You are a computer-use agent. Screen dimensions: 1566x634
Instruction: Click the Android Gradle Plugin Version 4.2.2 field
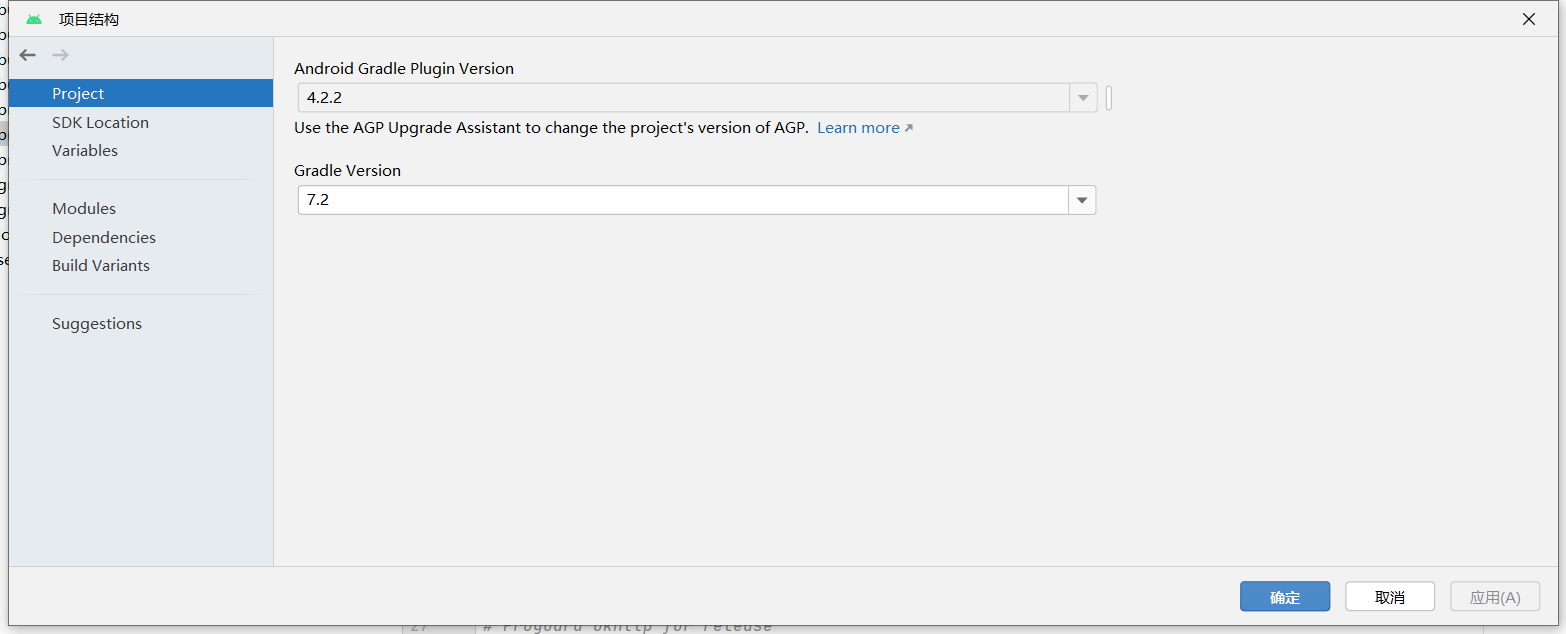pyautogui.click(x=682, y=98)
